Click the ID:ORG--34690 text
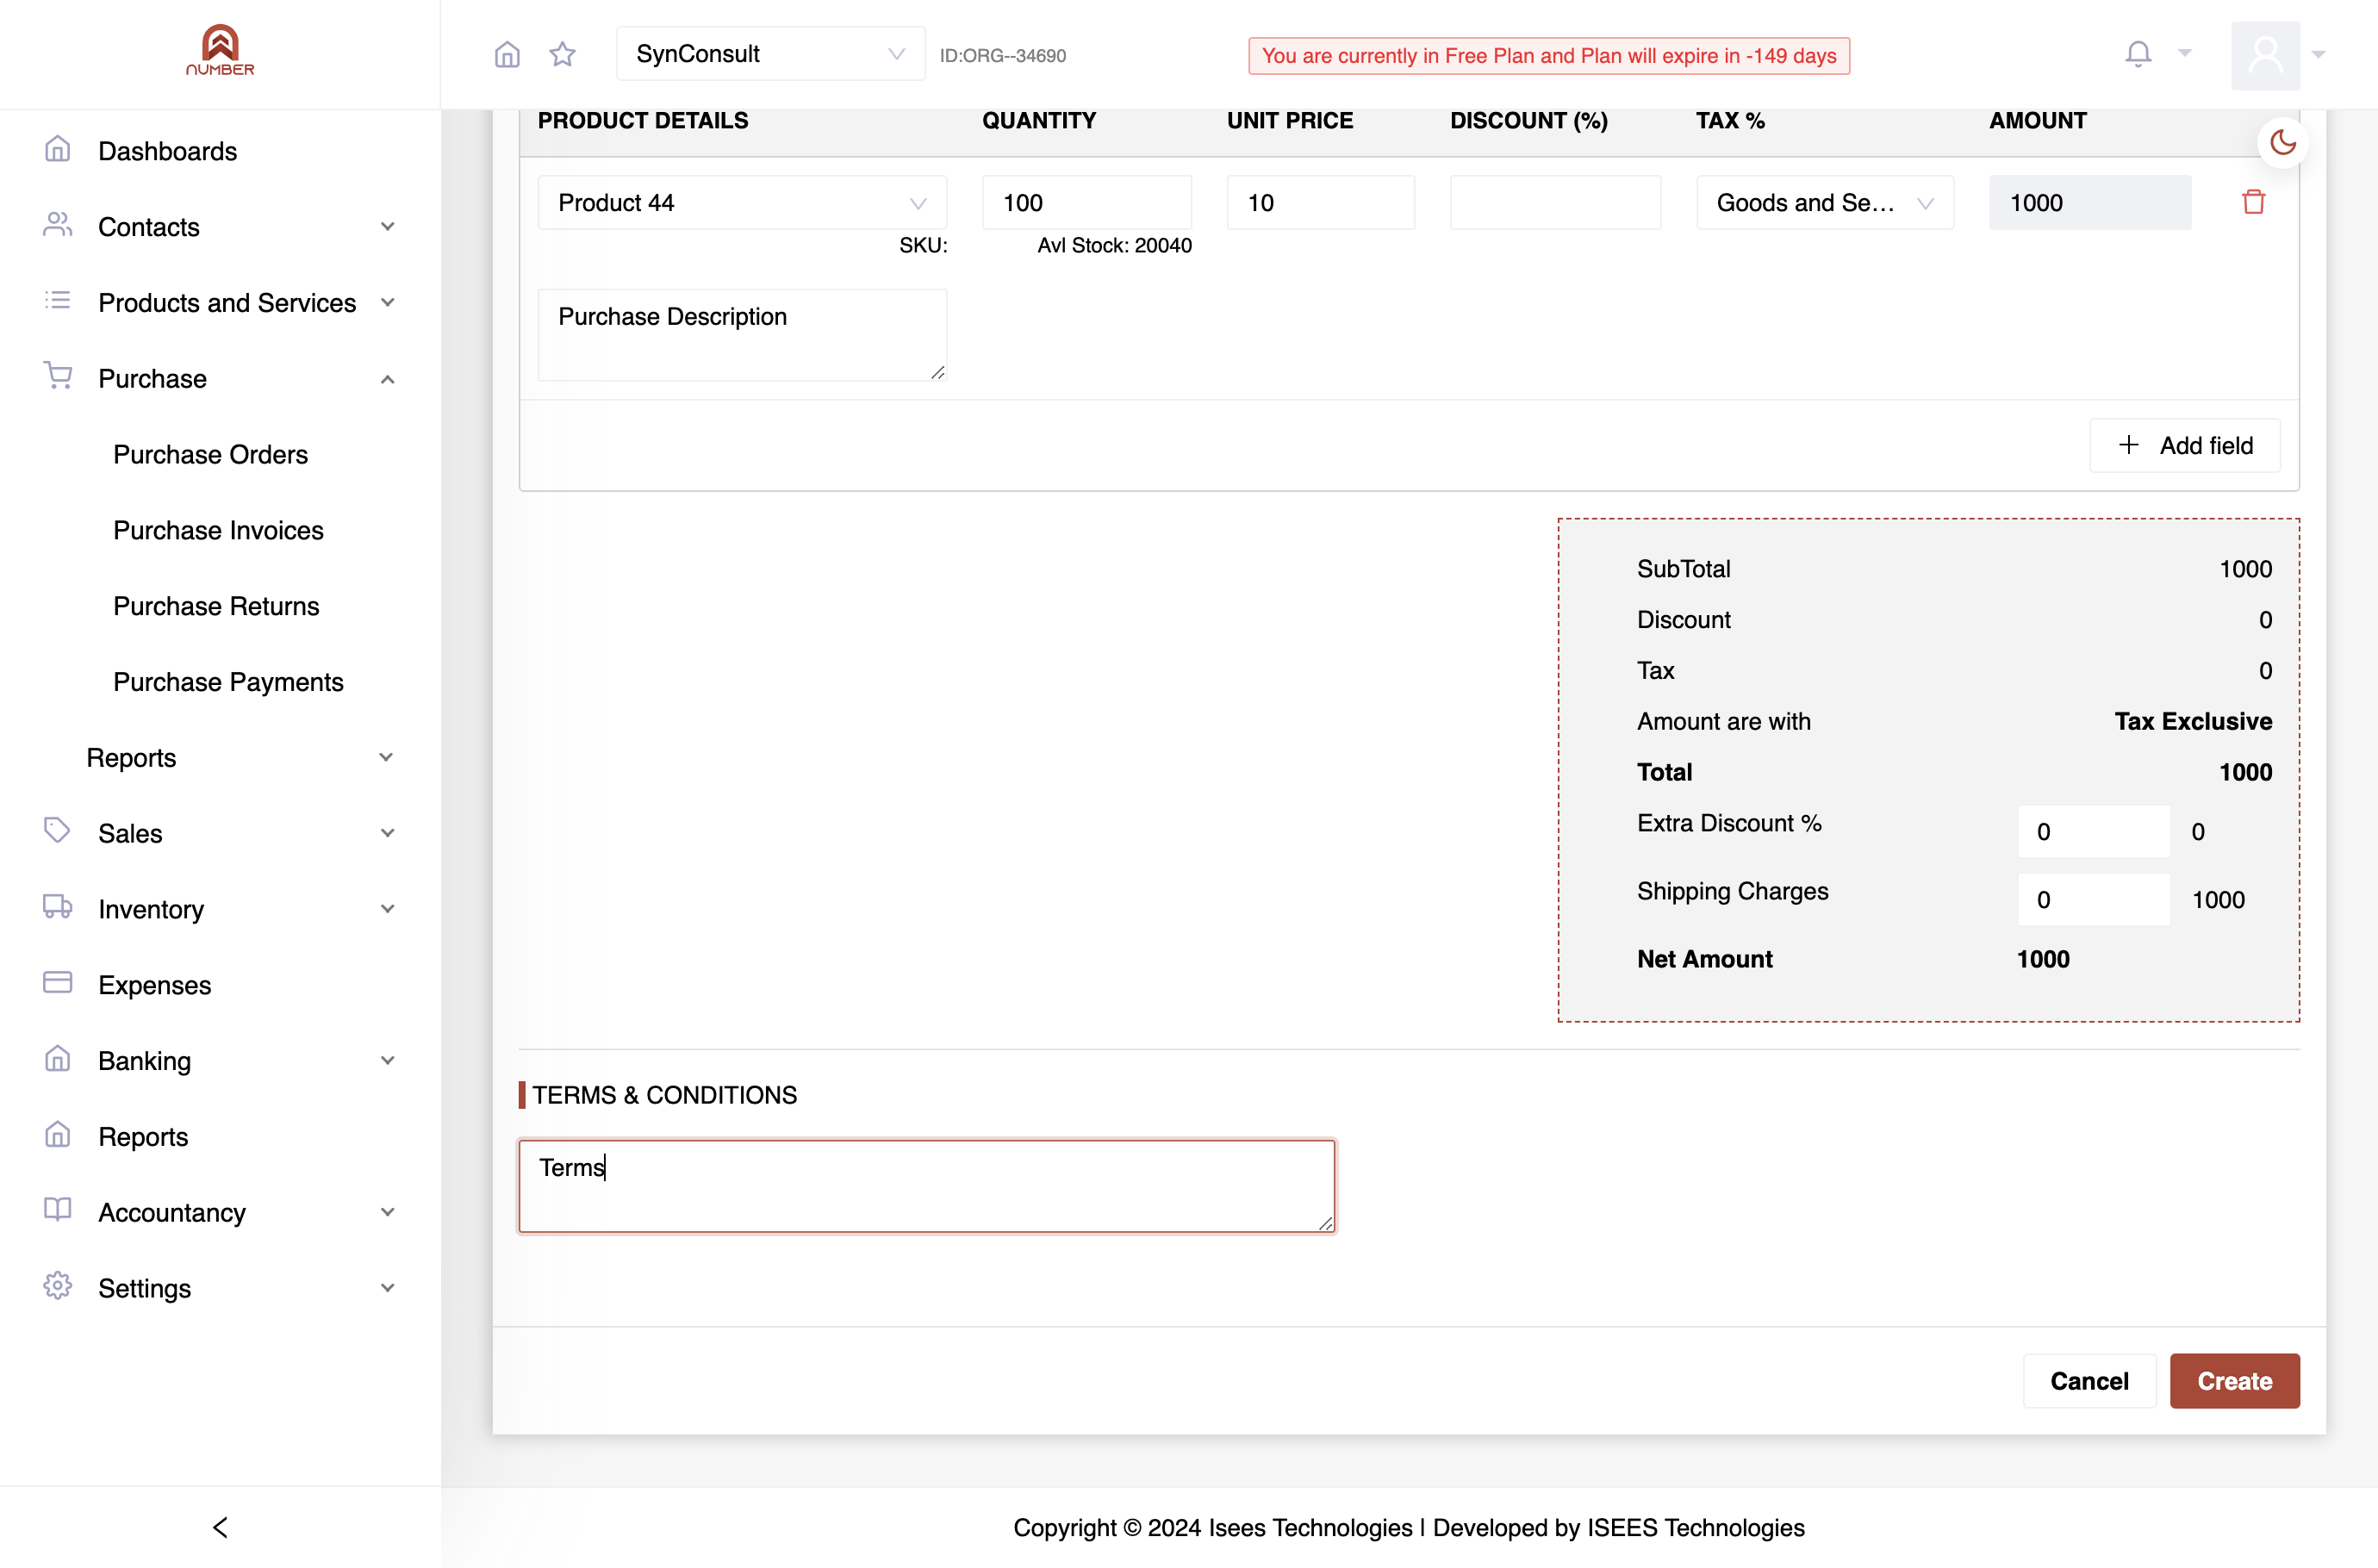 (x=1002, y=56)
